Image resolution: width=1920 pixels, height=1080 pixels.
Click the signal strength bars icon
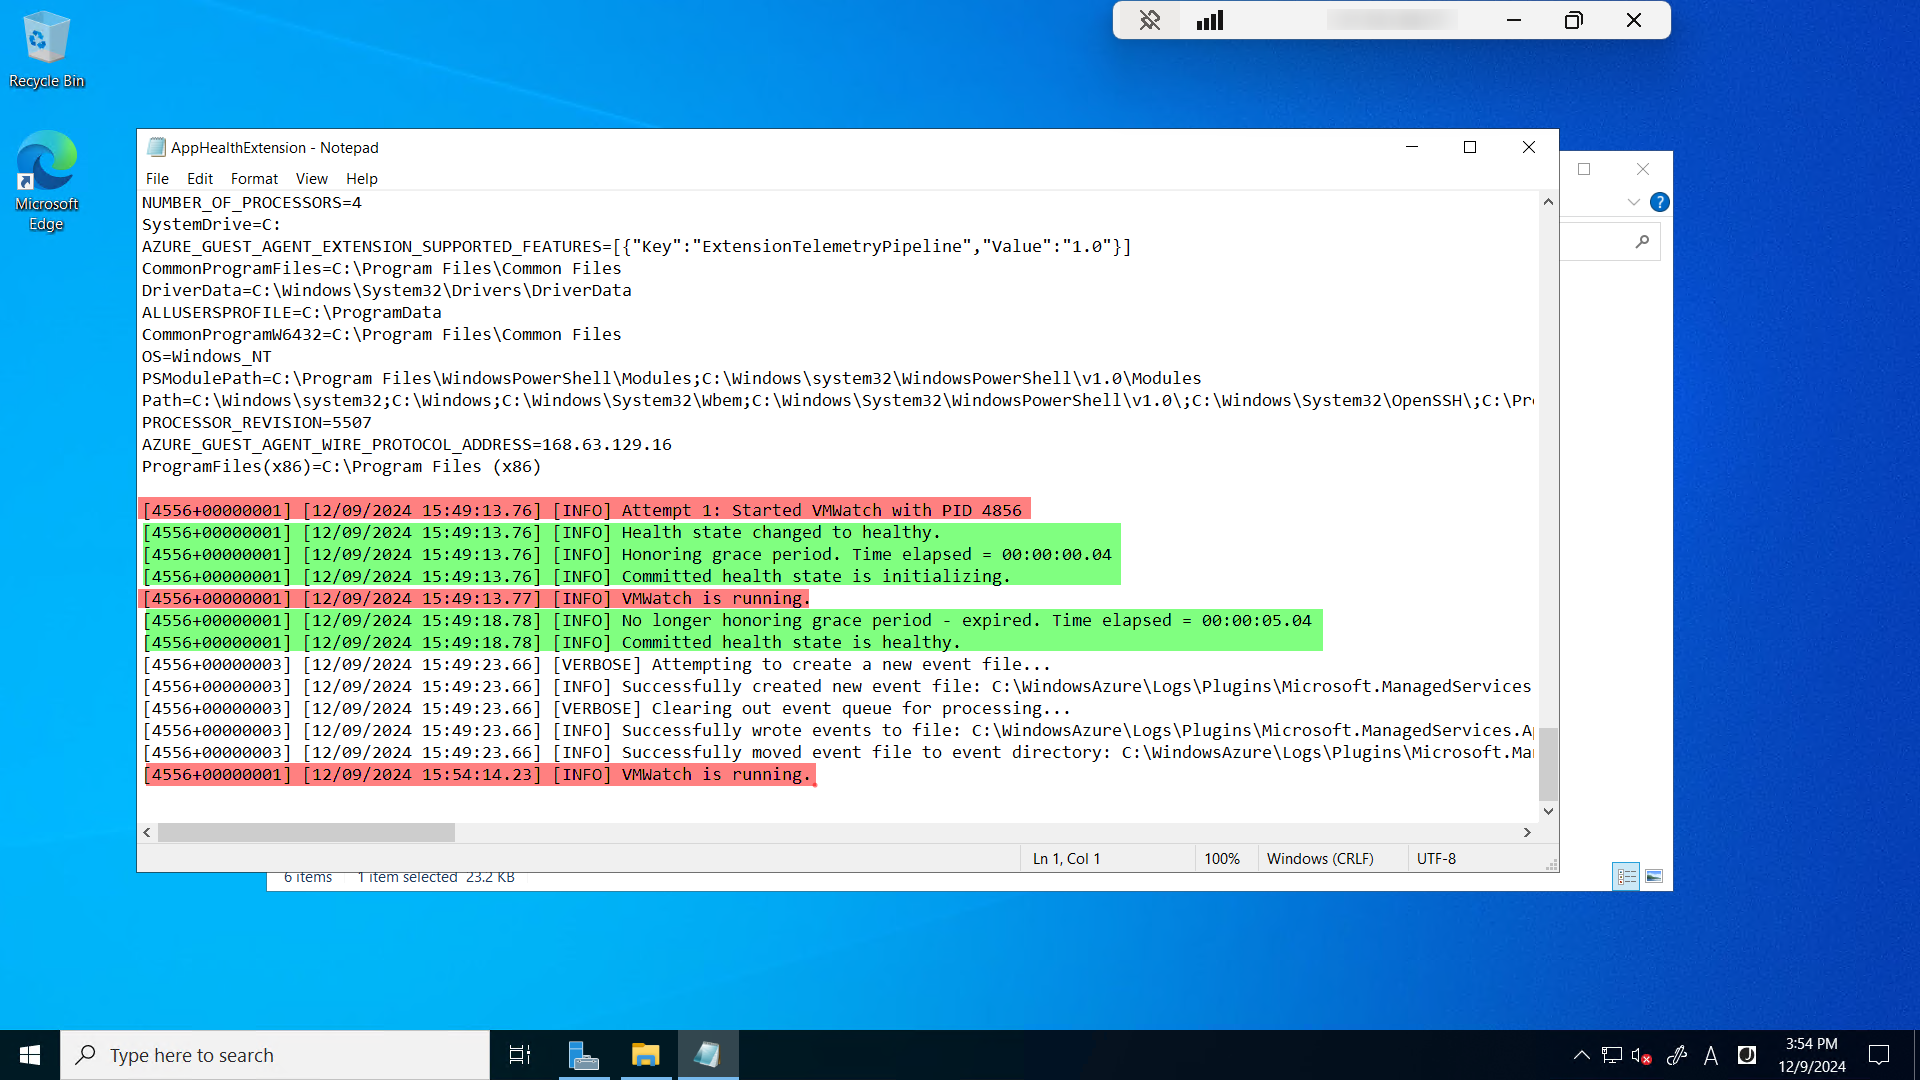point(1210,20)
